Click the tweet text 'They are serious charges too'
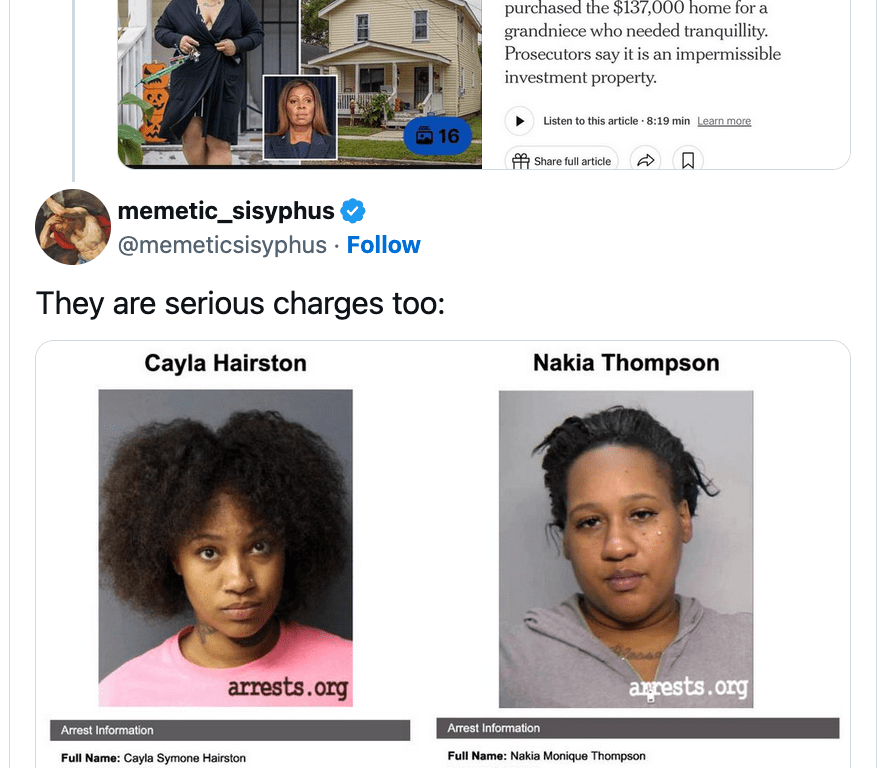 (240, 303)
